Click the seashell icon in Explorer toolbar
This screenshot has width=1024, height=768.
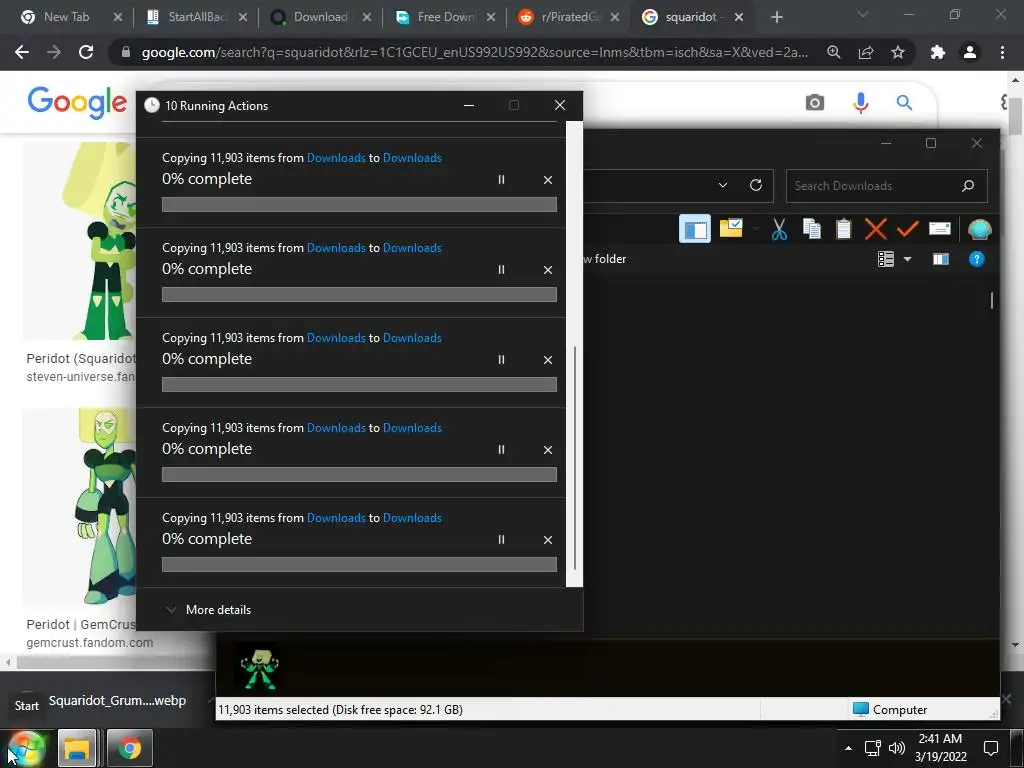(980, 229)
